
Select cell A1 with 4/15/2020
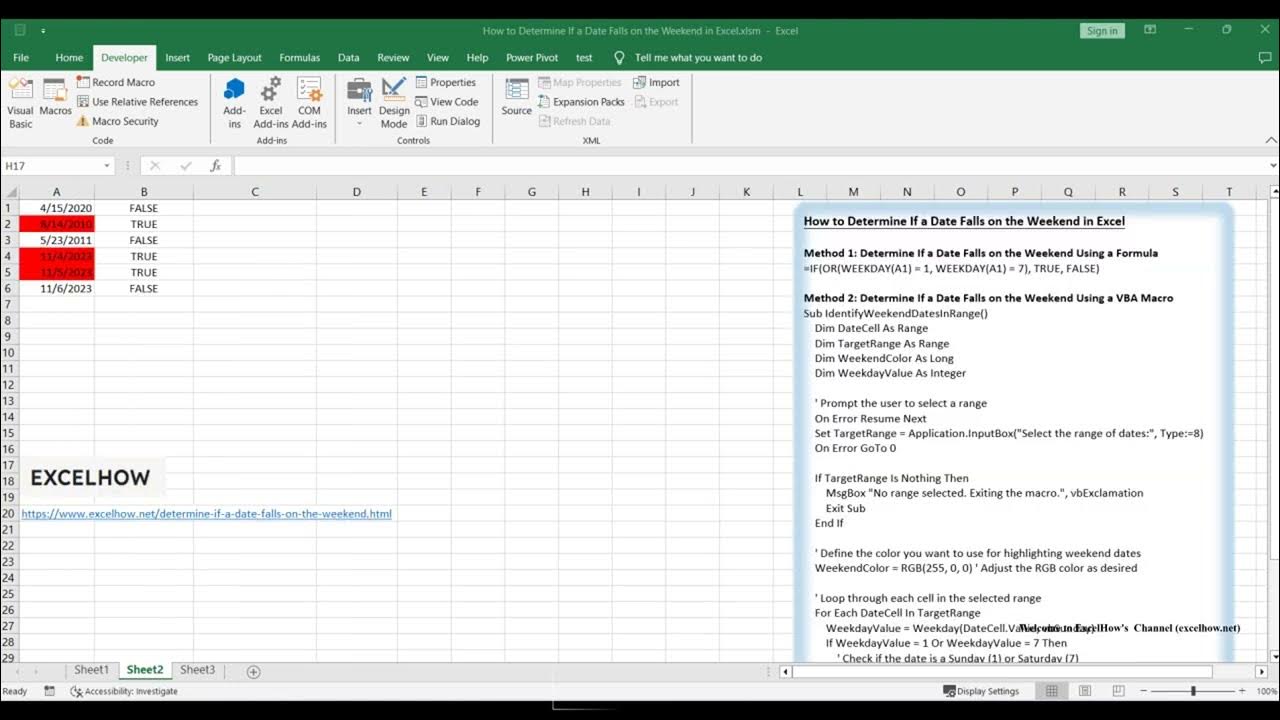tap(56, 208)
